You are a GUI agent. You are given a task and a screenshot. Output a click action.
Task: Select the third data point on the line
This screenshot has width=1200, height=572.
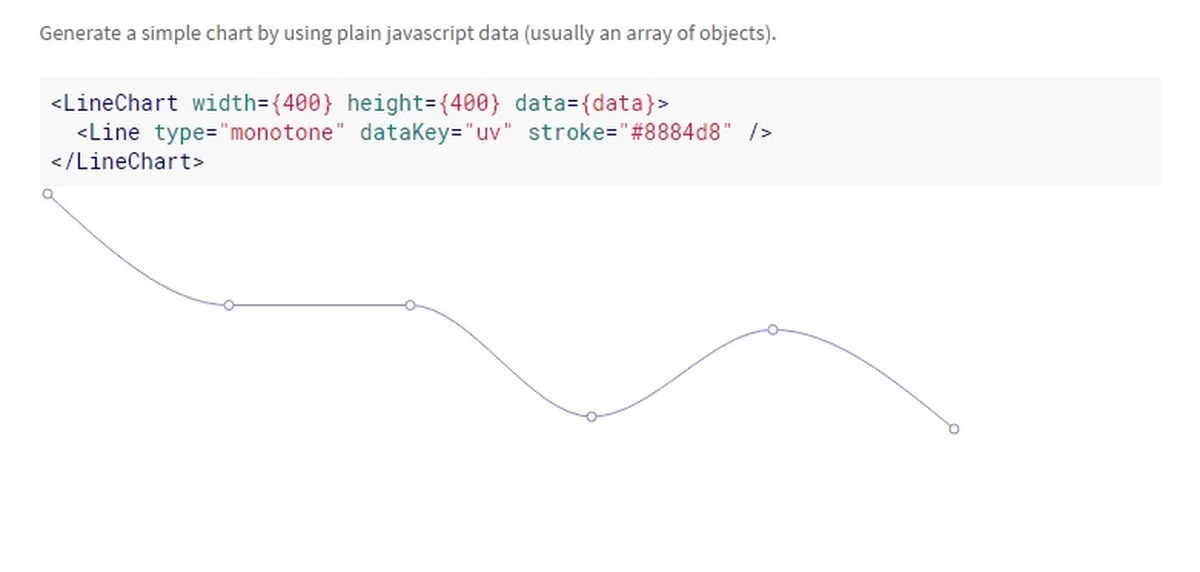pyautogui.click(x=410, y=305)
